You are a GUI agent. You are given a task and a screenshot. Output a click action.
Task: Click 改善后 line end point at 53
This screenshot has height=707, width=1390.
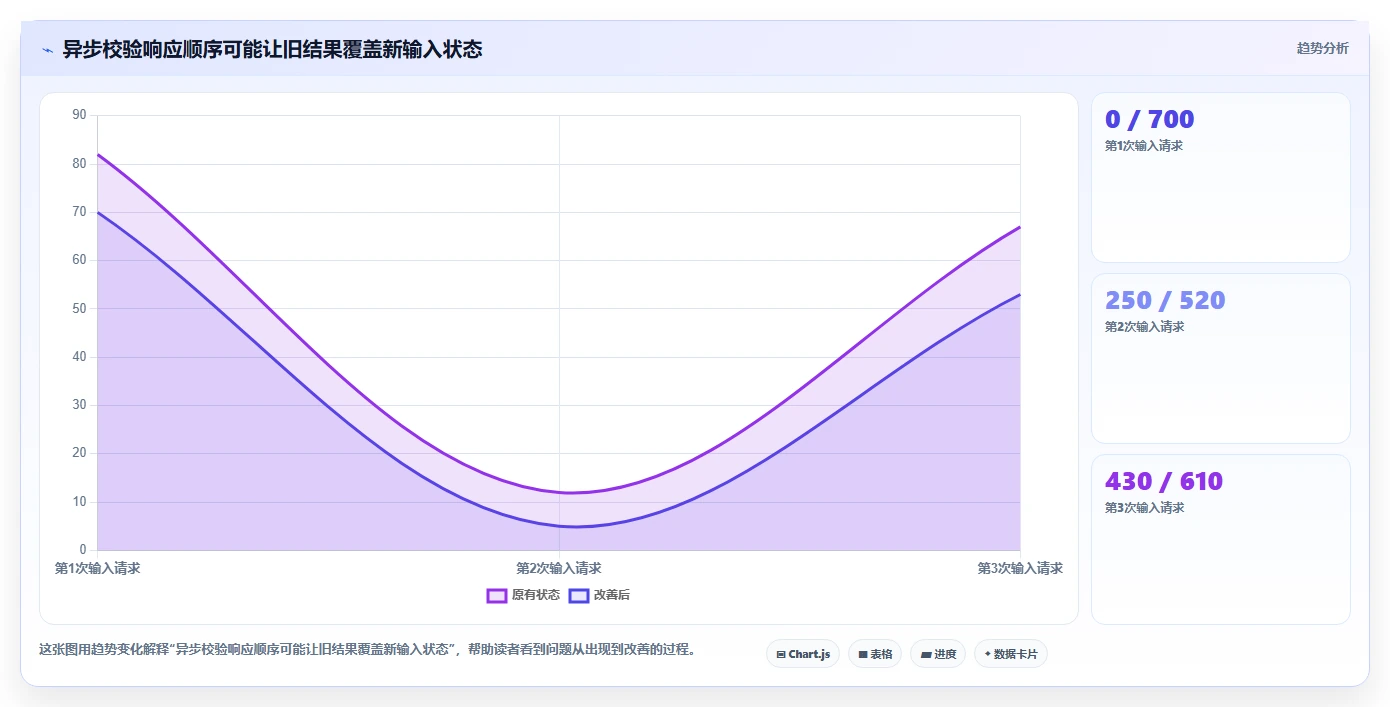(1020, 294)
